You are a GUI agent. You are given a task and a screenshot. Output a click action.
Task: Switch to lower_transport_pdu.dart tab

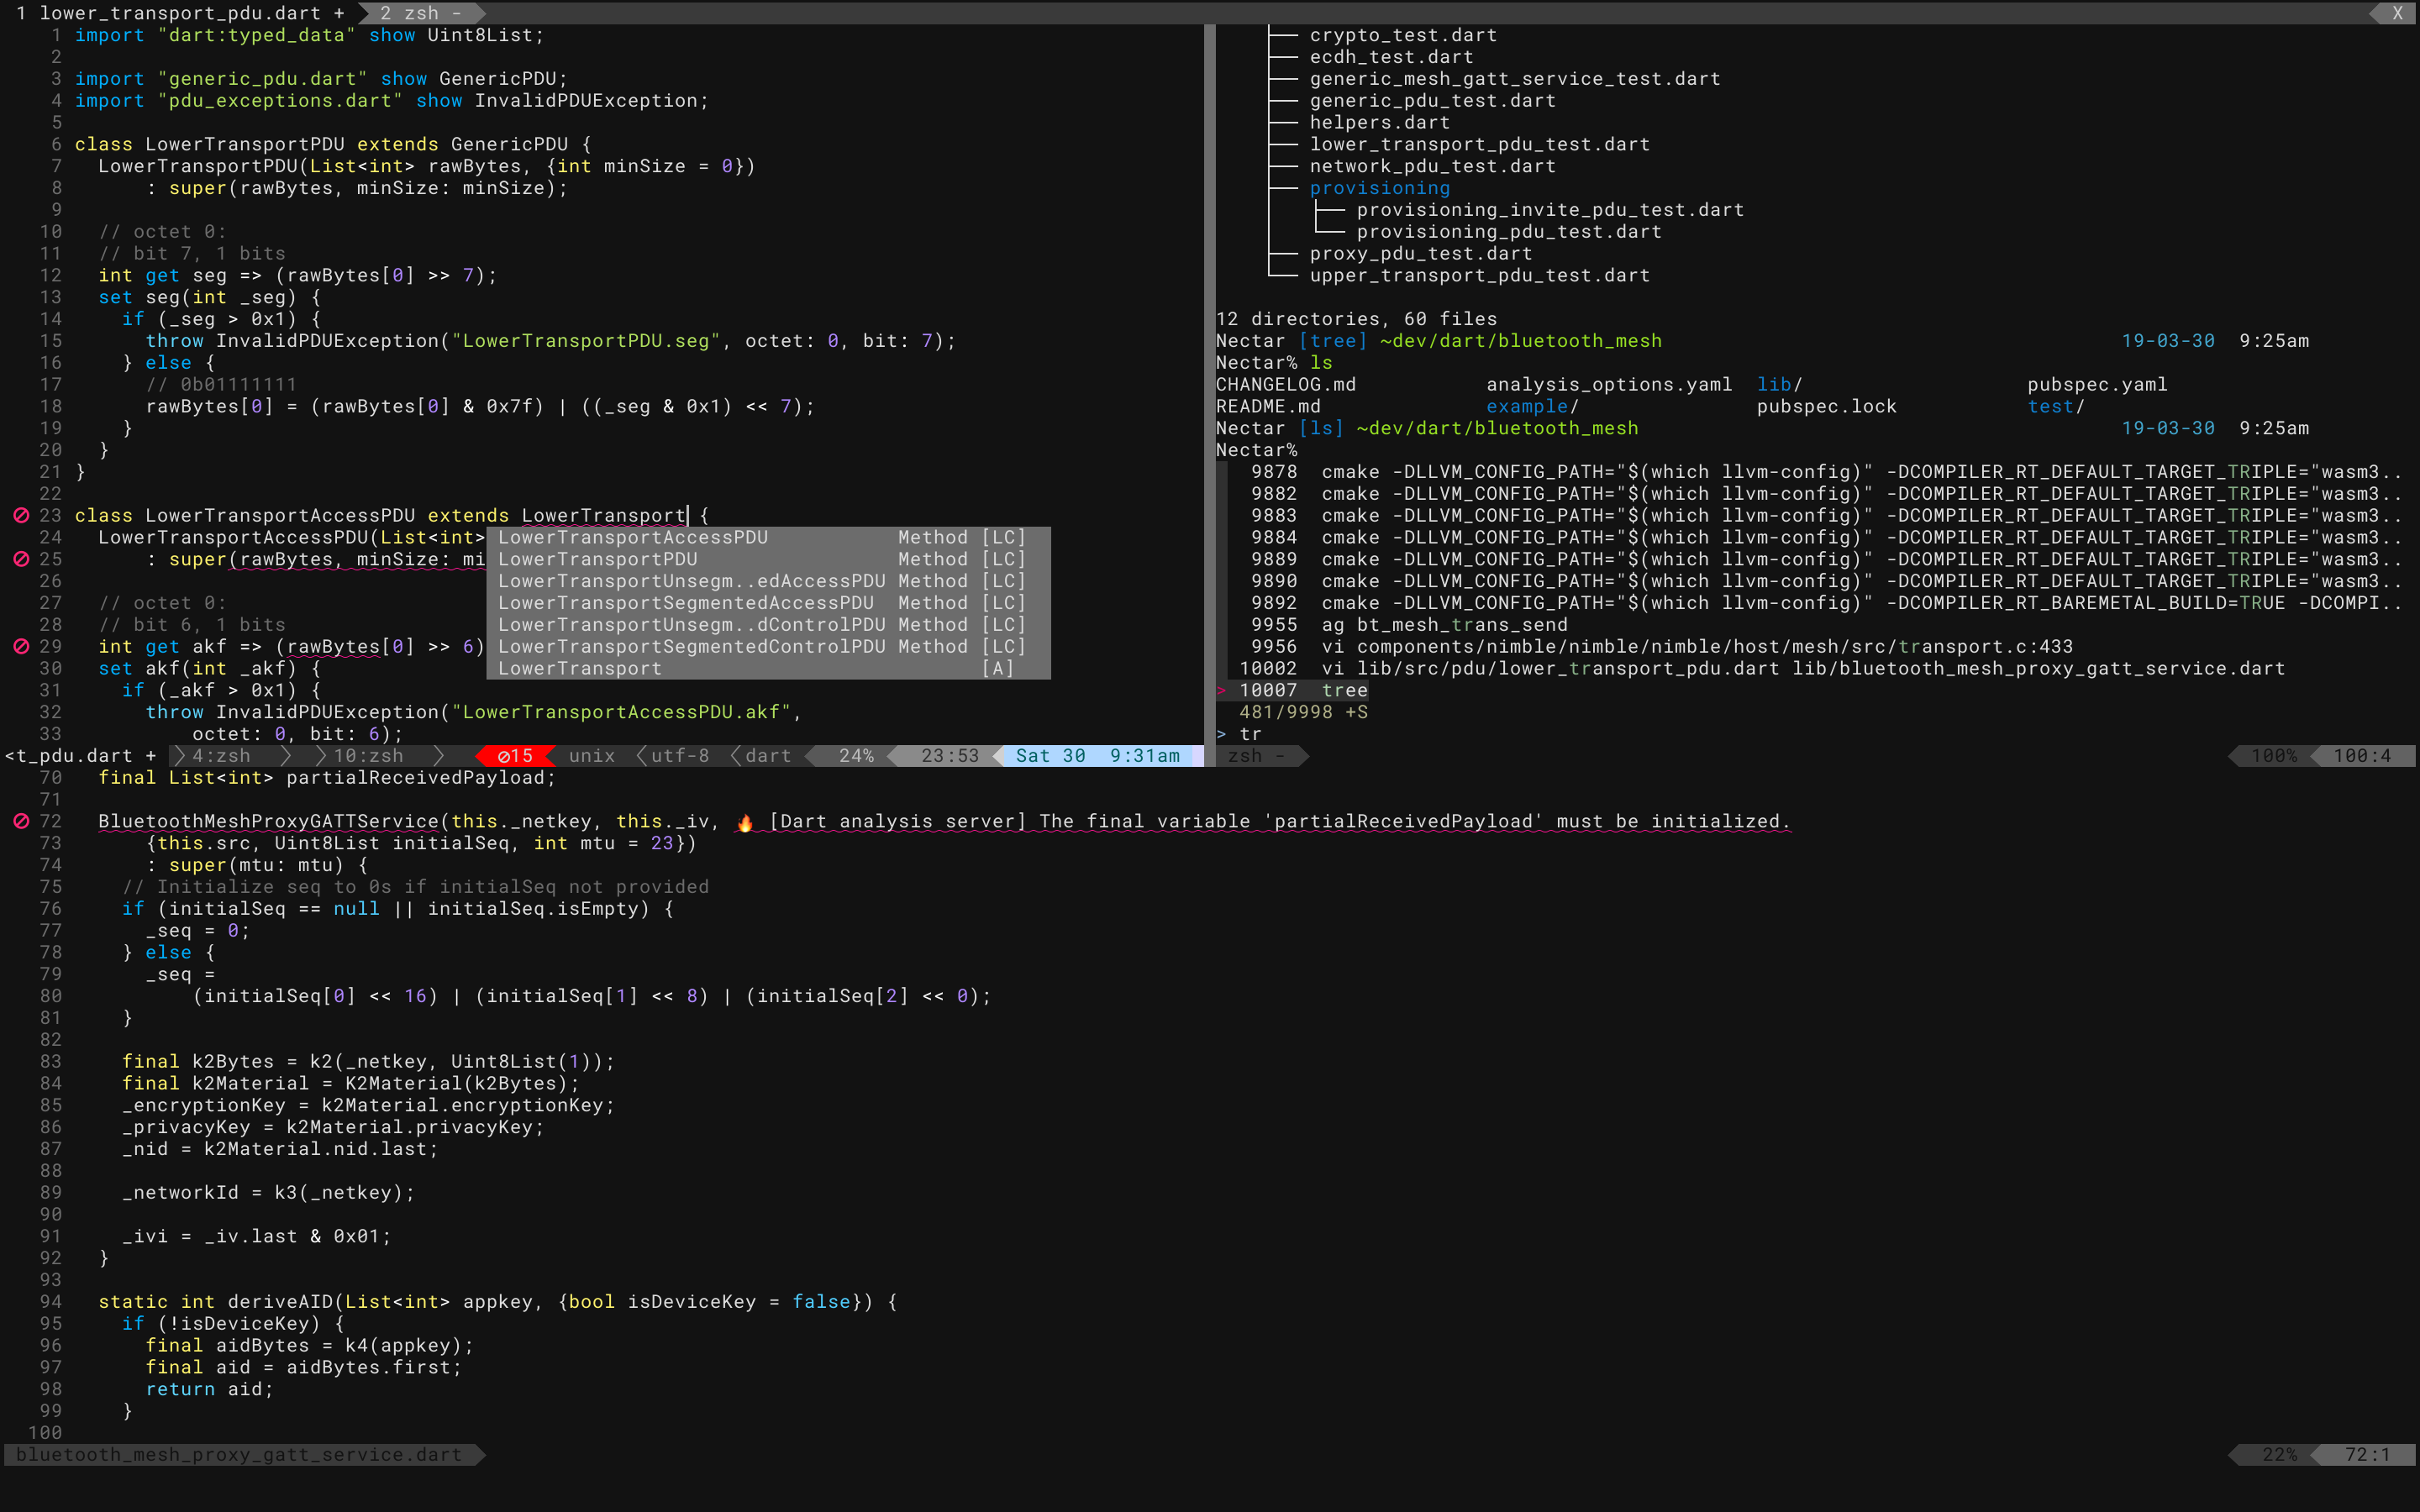(x=180, y=13)
